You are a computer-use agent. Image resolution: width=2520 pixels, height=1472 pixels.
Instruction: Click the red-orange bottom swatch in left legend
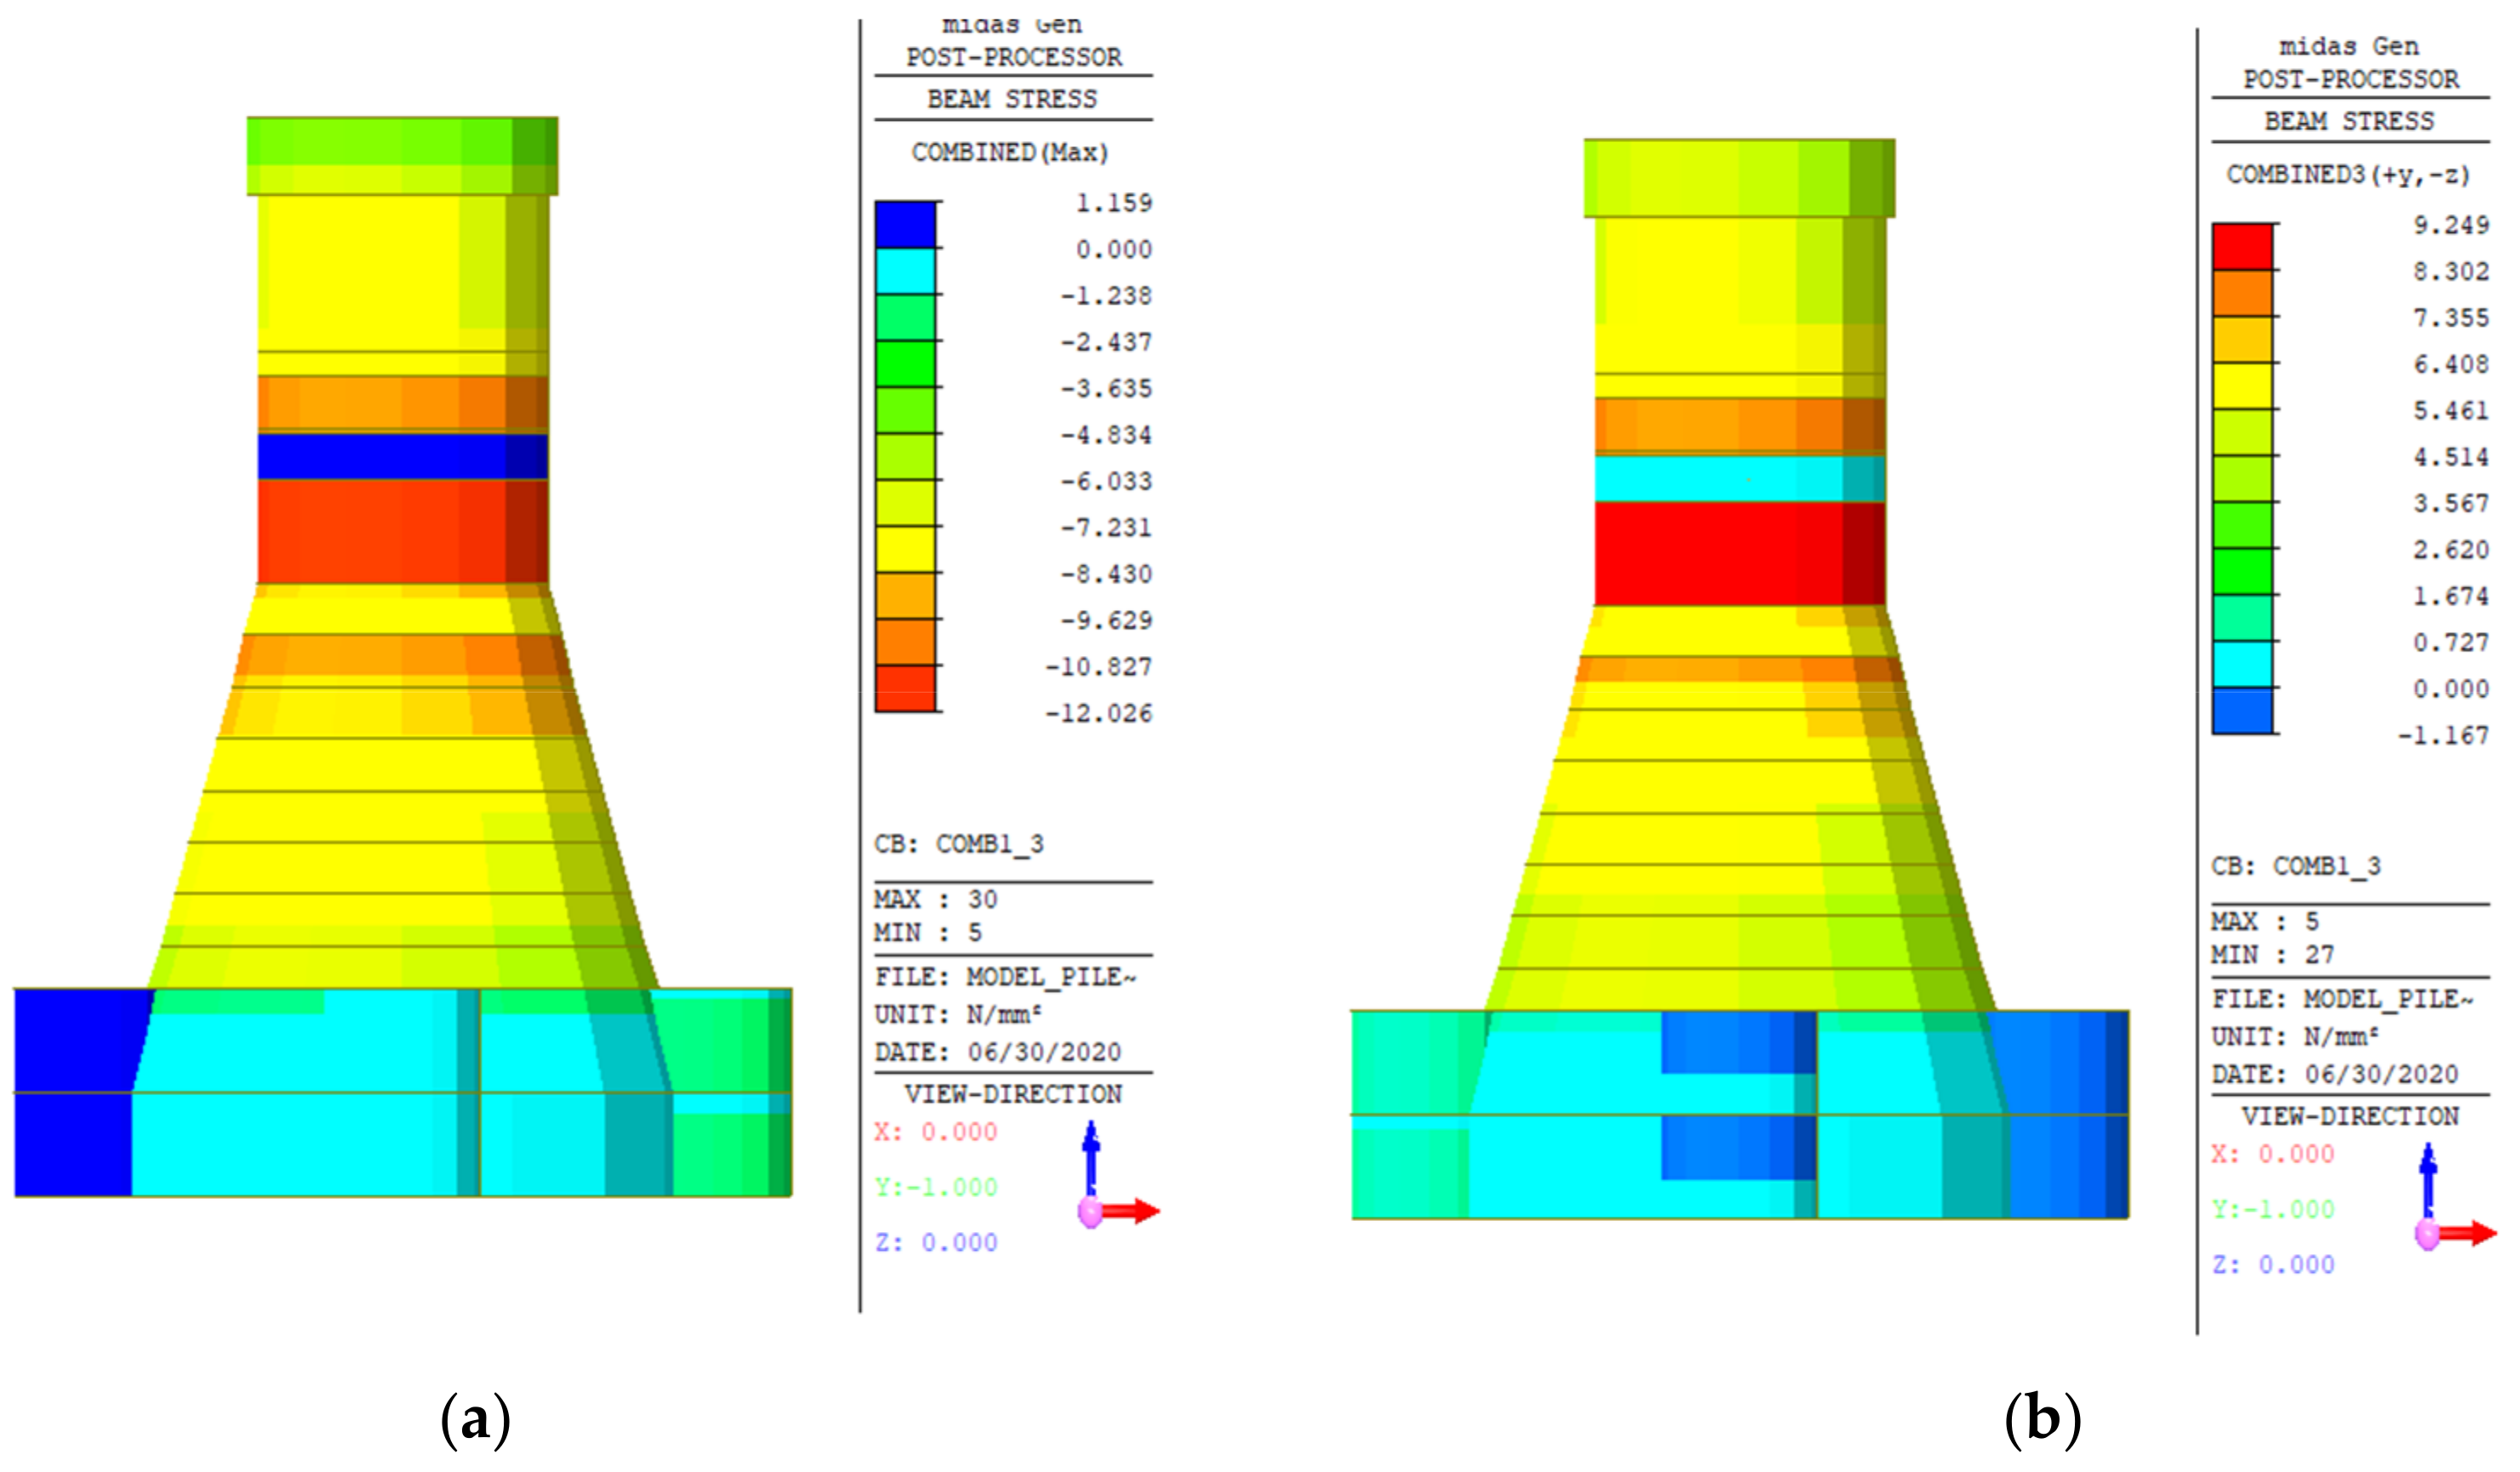(x=905, y=688)
